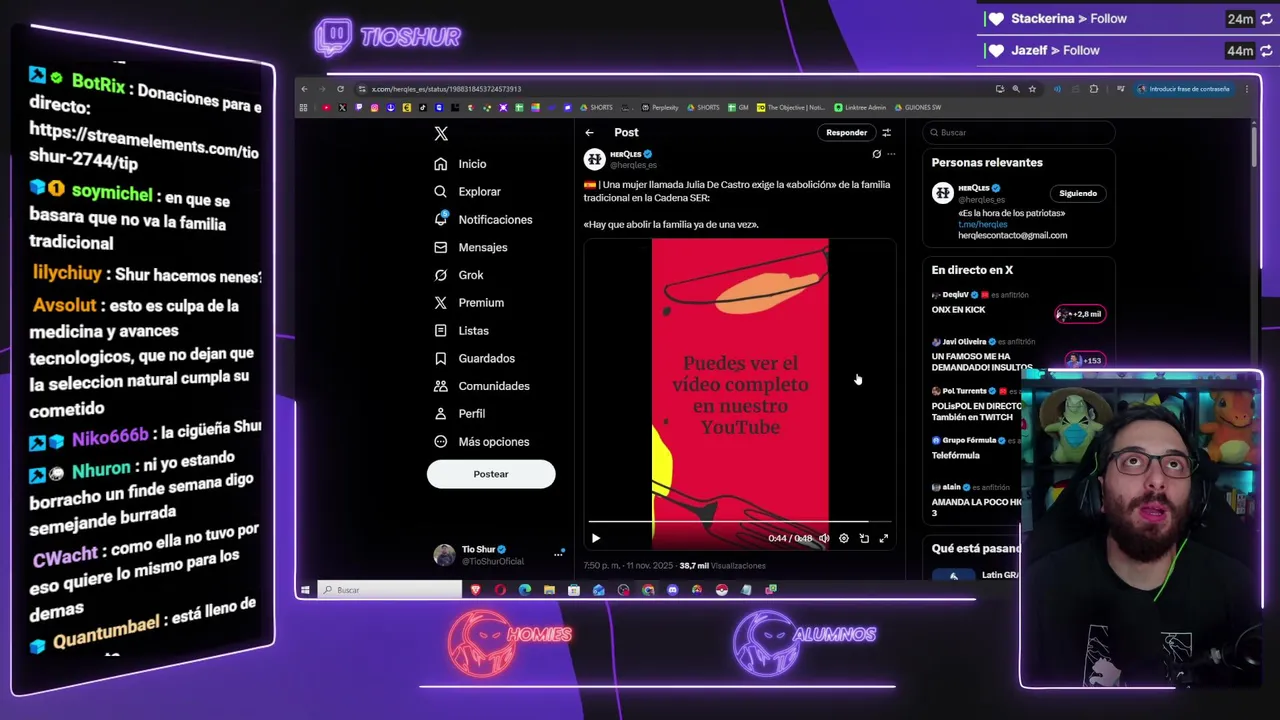Open Discord from taskbar
The height and width of the screenshot is (720, 1280).
coord(672,590)
